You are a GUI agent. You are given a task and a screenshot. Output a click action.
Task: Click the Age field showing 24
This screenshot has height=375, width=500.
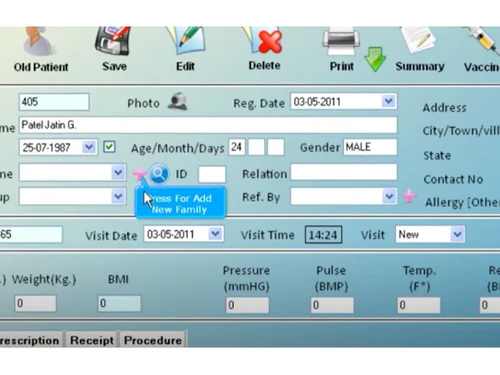coord(237,147)
